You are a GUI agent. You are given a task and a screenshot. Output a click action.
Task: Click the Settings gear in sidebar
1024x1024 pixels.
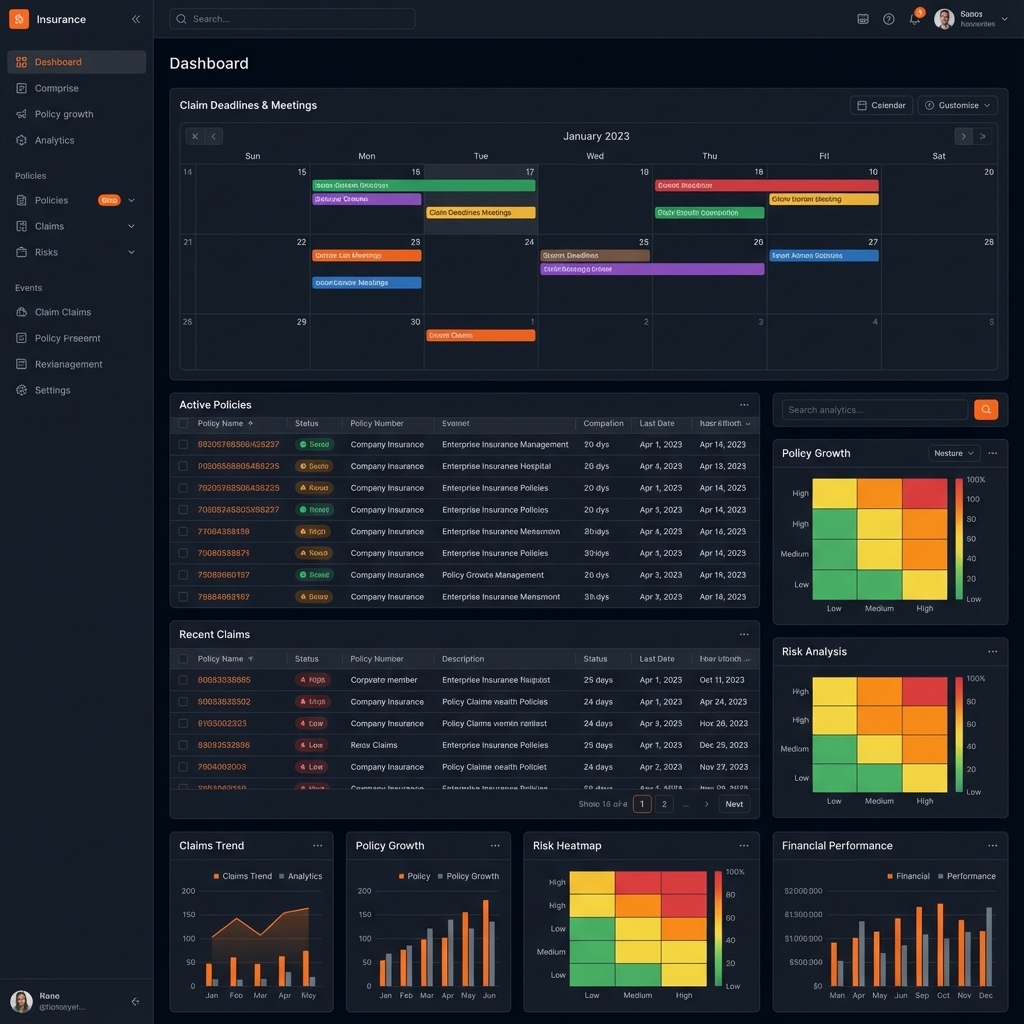click(x=52, y=390)
